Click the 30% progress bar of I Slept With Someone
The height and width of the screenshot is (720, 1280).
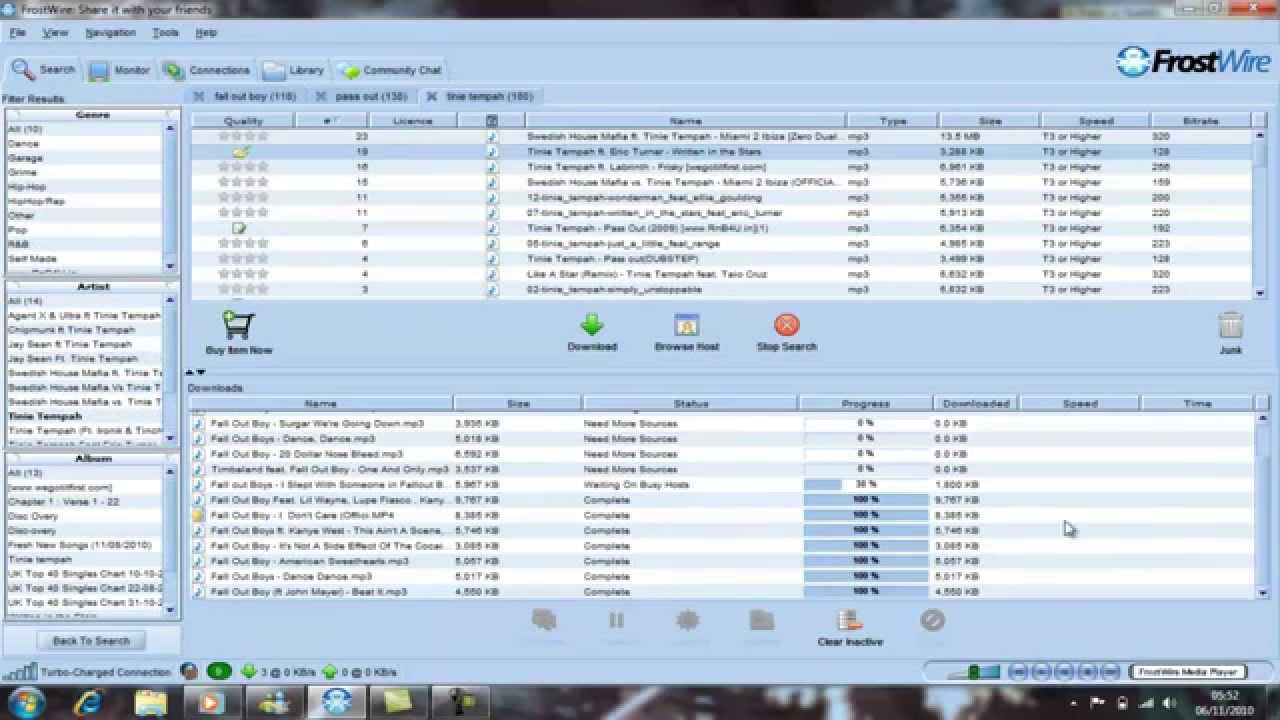[866, 485]
